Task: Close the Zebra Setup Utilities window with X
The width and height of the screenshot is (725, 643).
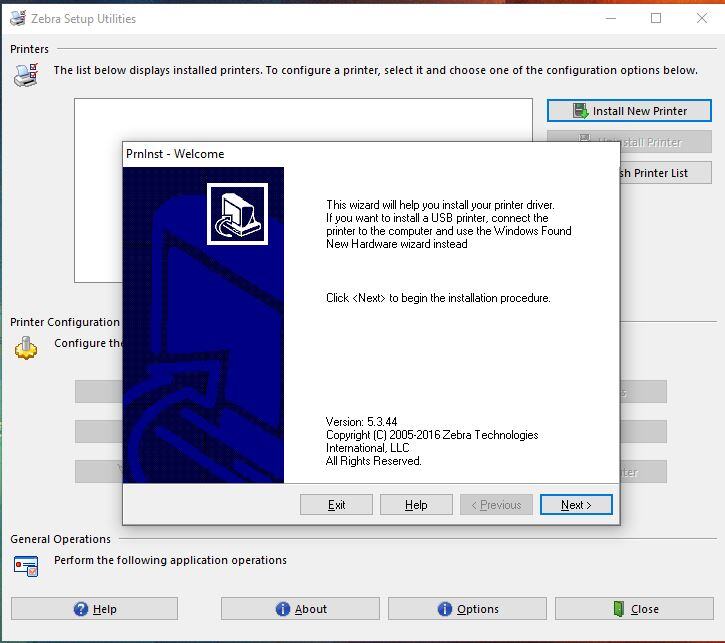Action: [x=701, y=18]
